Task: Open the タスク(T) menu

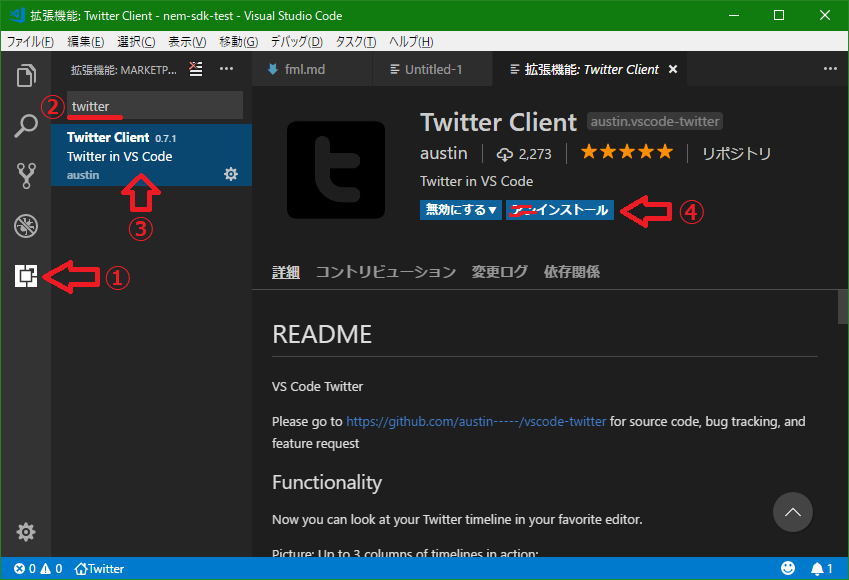Action: coord(355,42)
